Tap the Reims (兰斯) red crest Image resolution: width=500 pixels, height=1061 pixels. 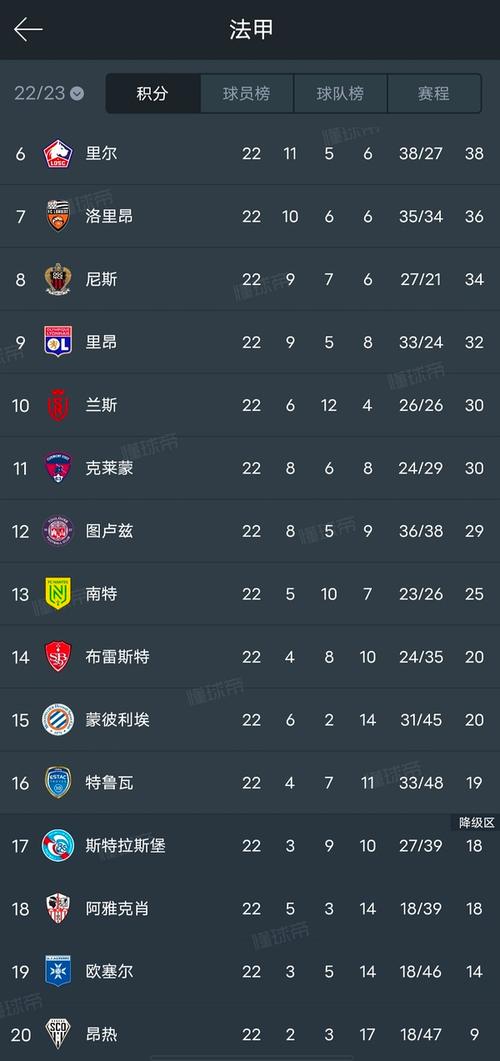[58, 405]
